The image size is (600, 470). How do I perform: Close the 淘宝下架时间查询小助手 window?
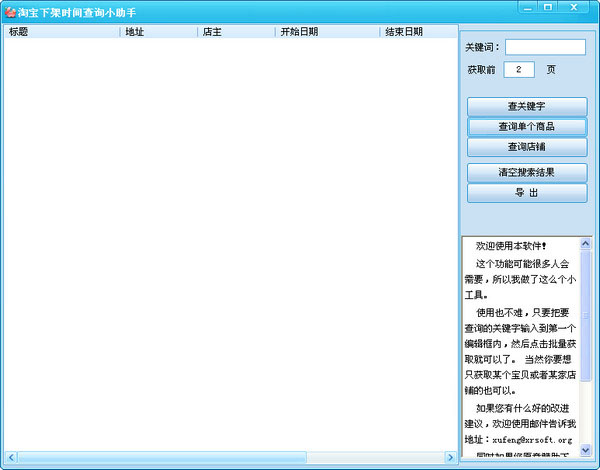click(x=573, y=7)
